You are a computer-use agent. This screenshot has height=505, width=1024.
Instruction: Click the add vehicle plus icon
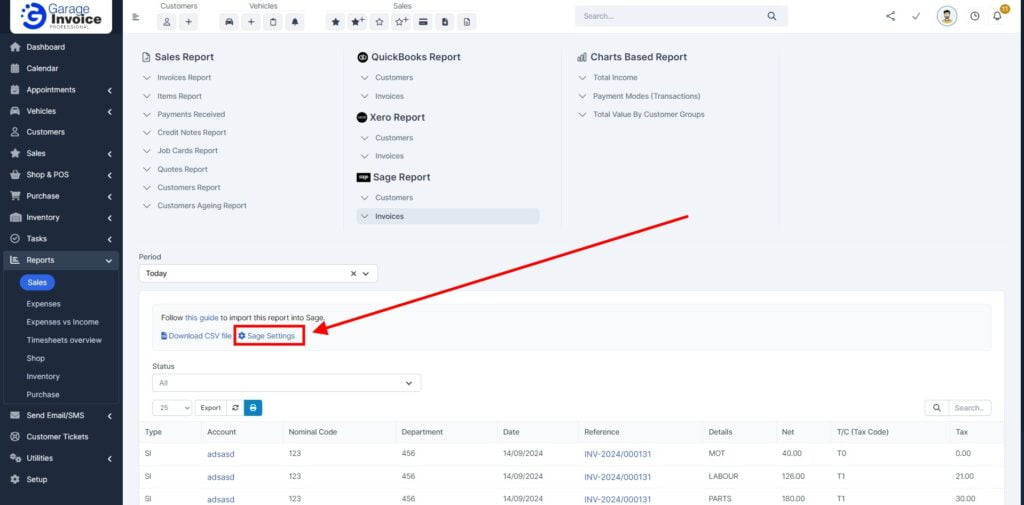(x=251, y=22)
